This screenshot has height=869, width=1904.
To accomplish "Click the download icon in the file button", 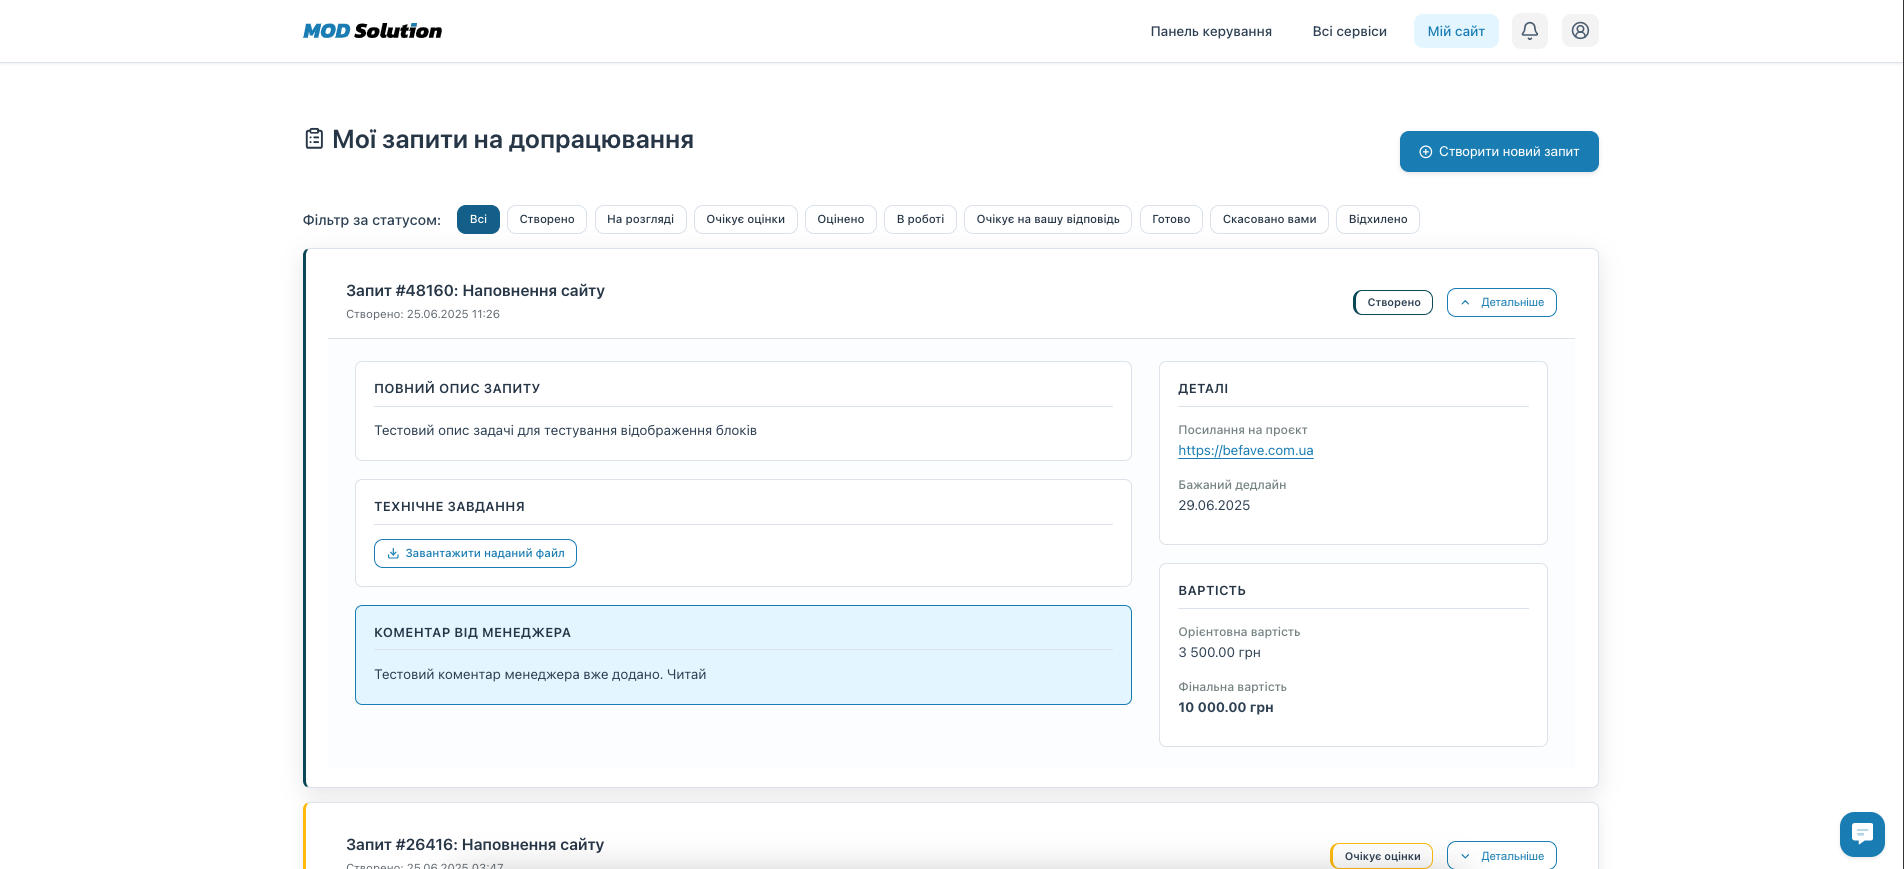I will [393, 553].
